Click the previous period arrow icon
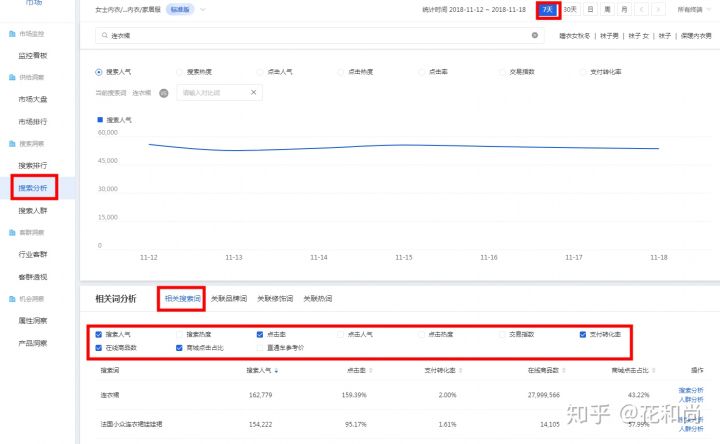 pos(641,9)
